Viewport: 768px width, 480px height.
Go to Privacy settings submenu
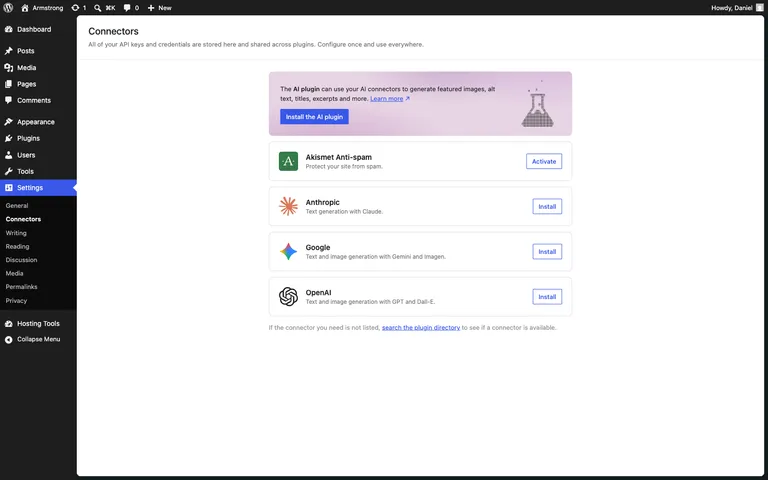tap(17, 301)
